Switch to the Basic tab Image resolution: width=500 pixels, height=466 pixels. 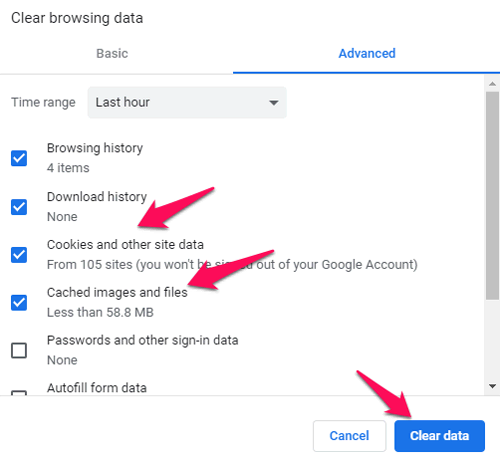(112, 53)
